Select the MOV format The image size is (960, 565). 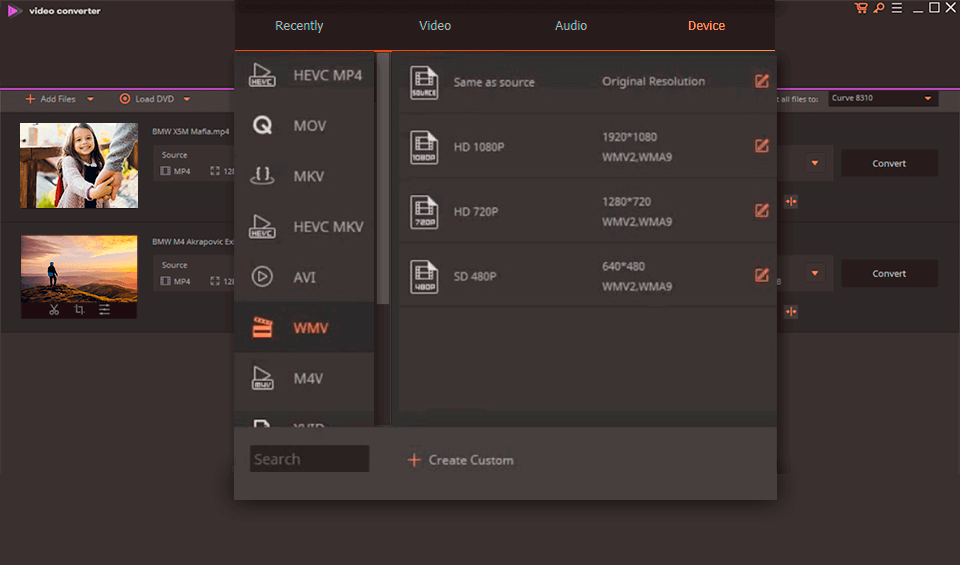pyautogui.click(x=305, y=126)
